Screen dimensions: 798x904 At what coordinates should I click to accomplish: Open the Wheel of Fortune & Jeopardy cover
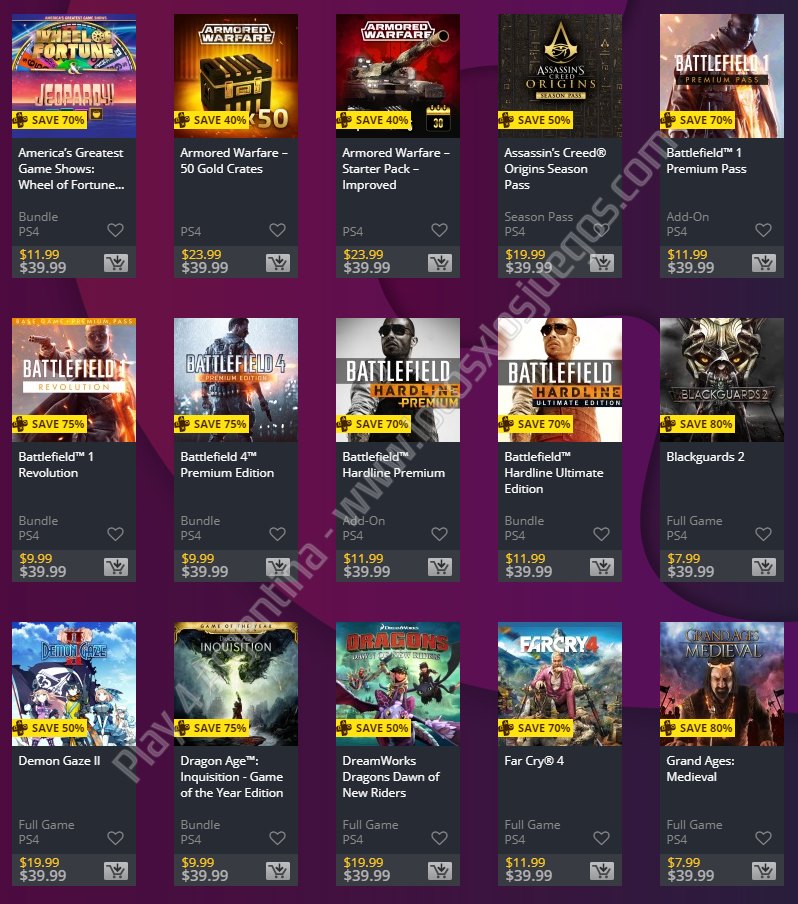pos(74,76)
